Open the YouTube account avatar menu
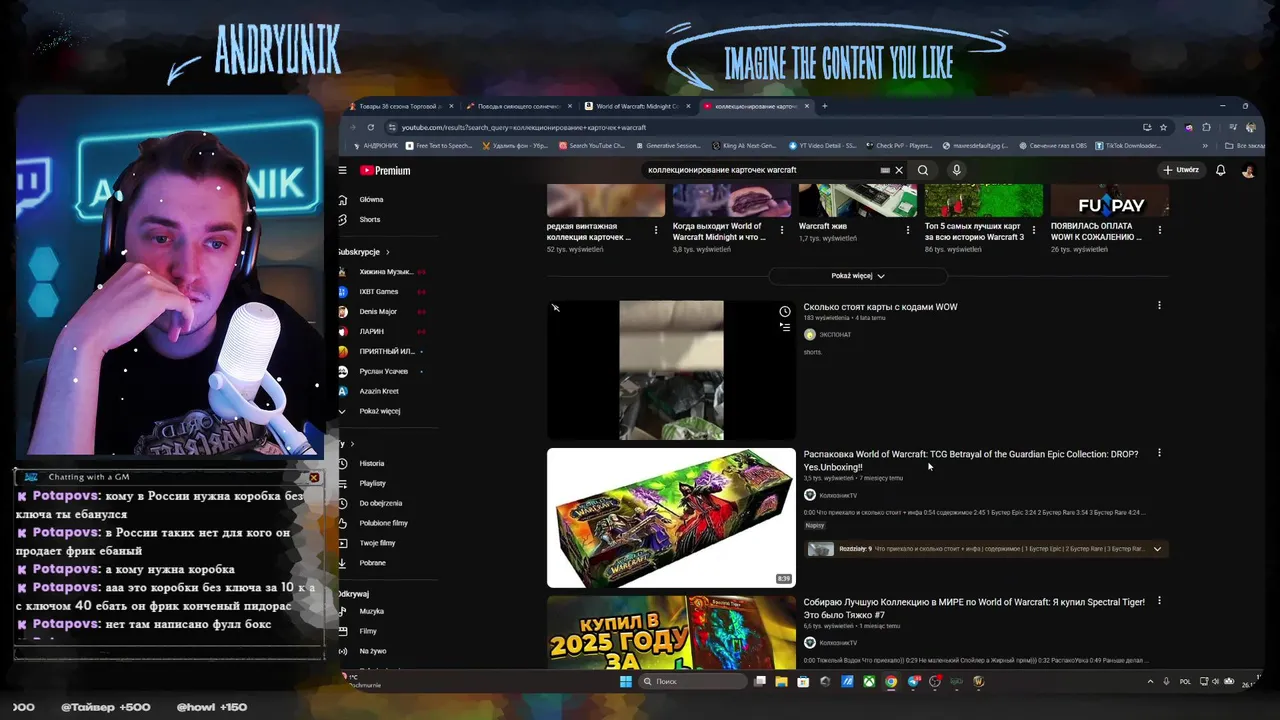The height and width of the screenshot is (720, 1280). (1248, 170)
